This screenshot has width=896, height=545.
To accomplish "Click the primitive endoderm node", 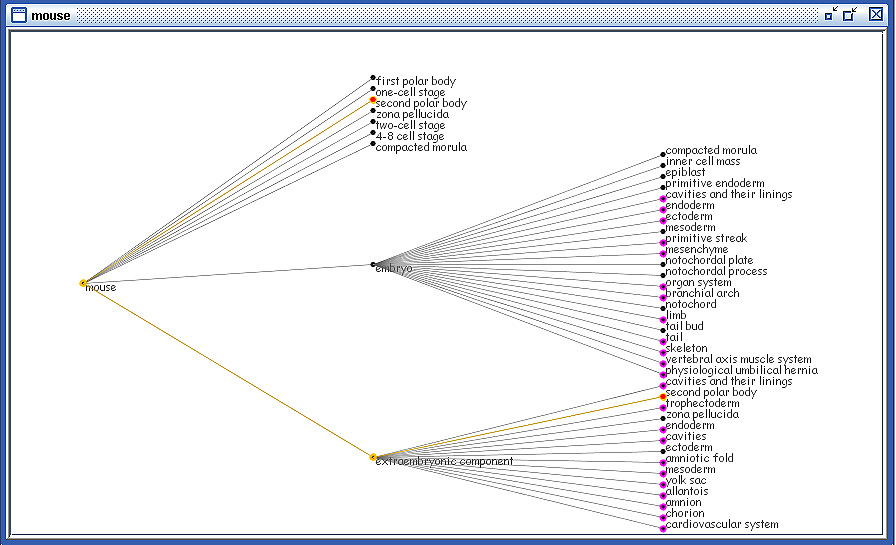I will (663, 187).
